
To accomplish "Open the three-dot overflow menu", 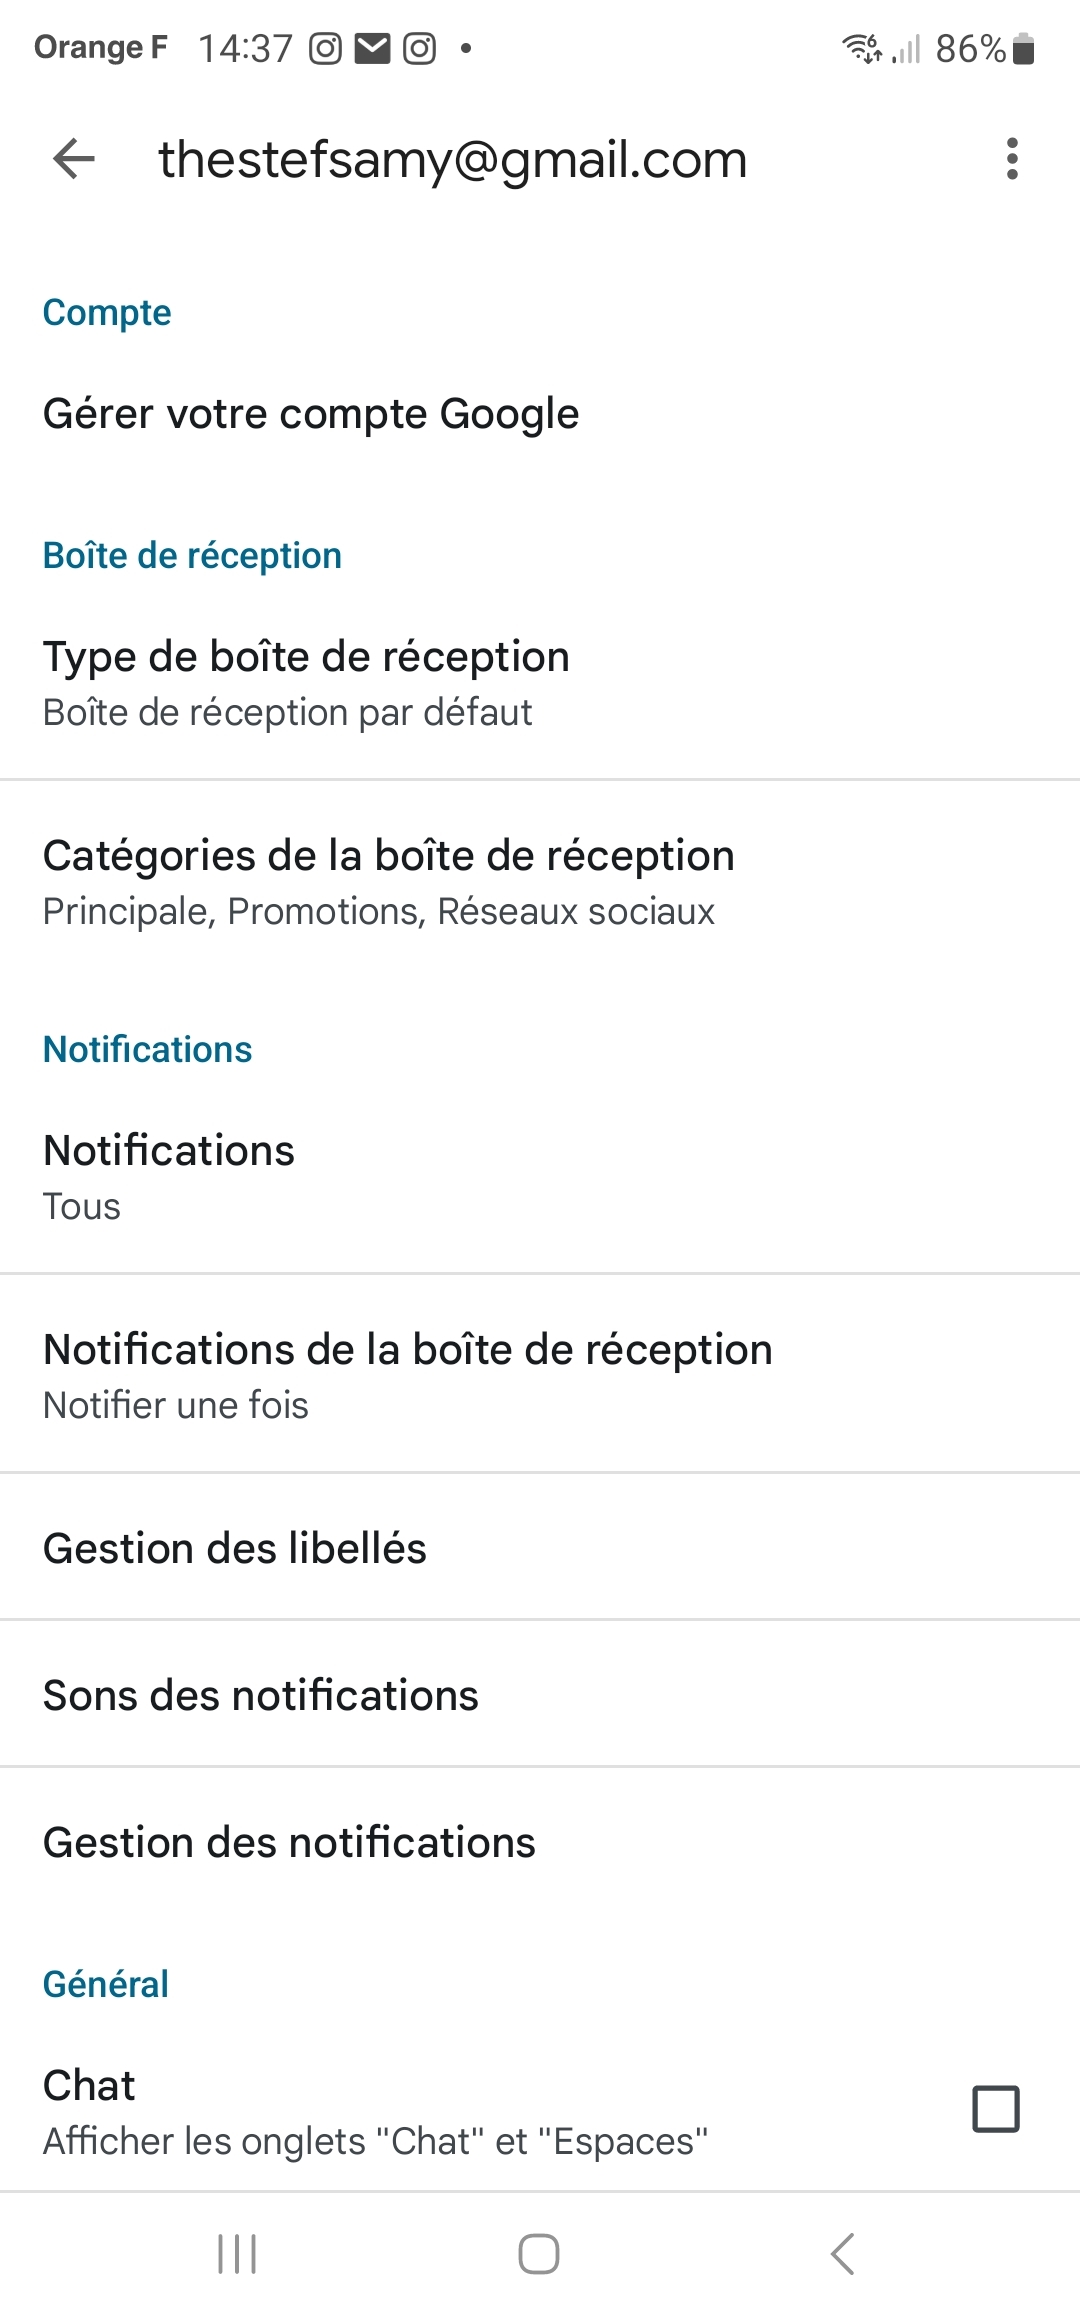I will tap(1012, 159).
